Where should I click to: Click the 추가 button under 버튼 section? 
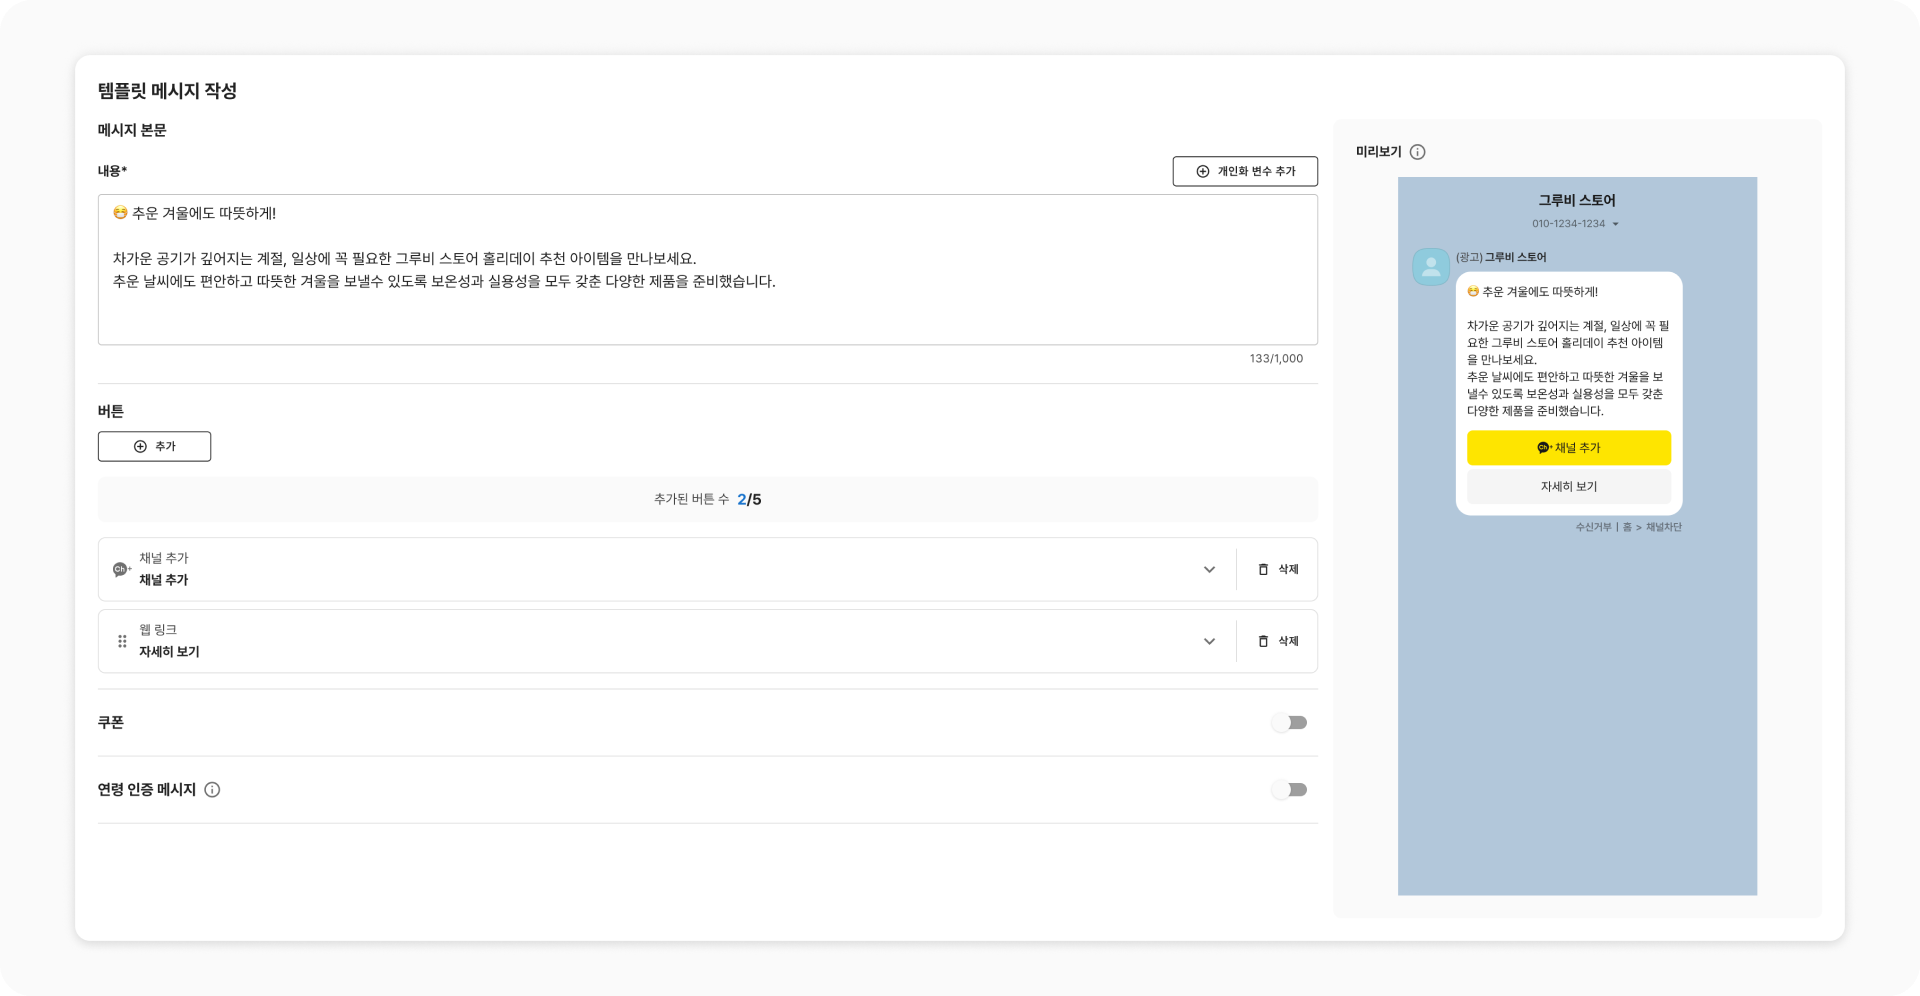coord(154,447)
